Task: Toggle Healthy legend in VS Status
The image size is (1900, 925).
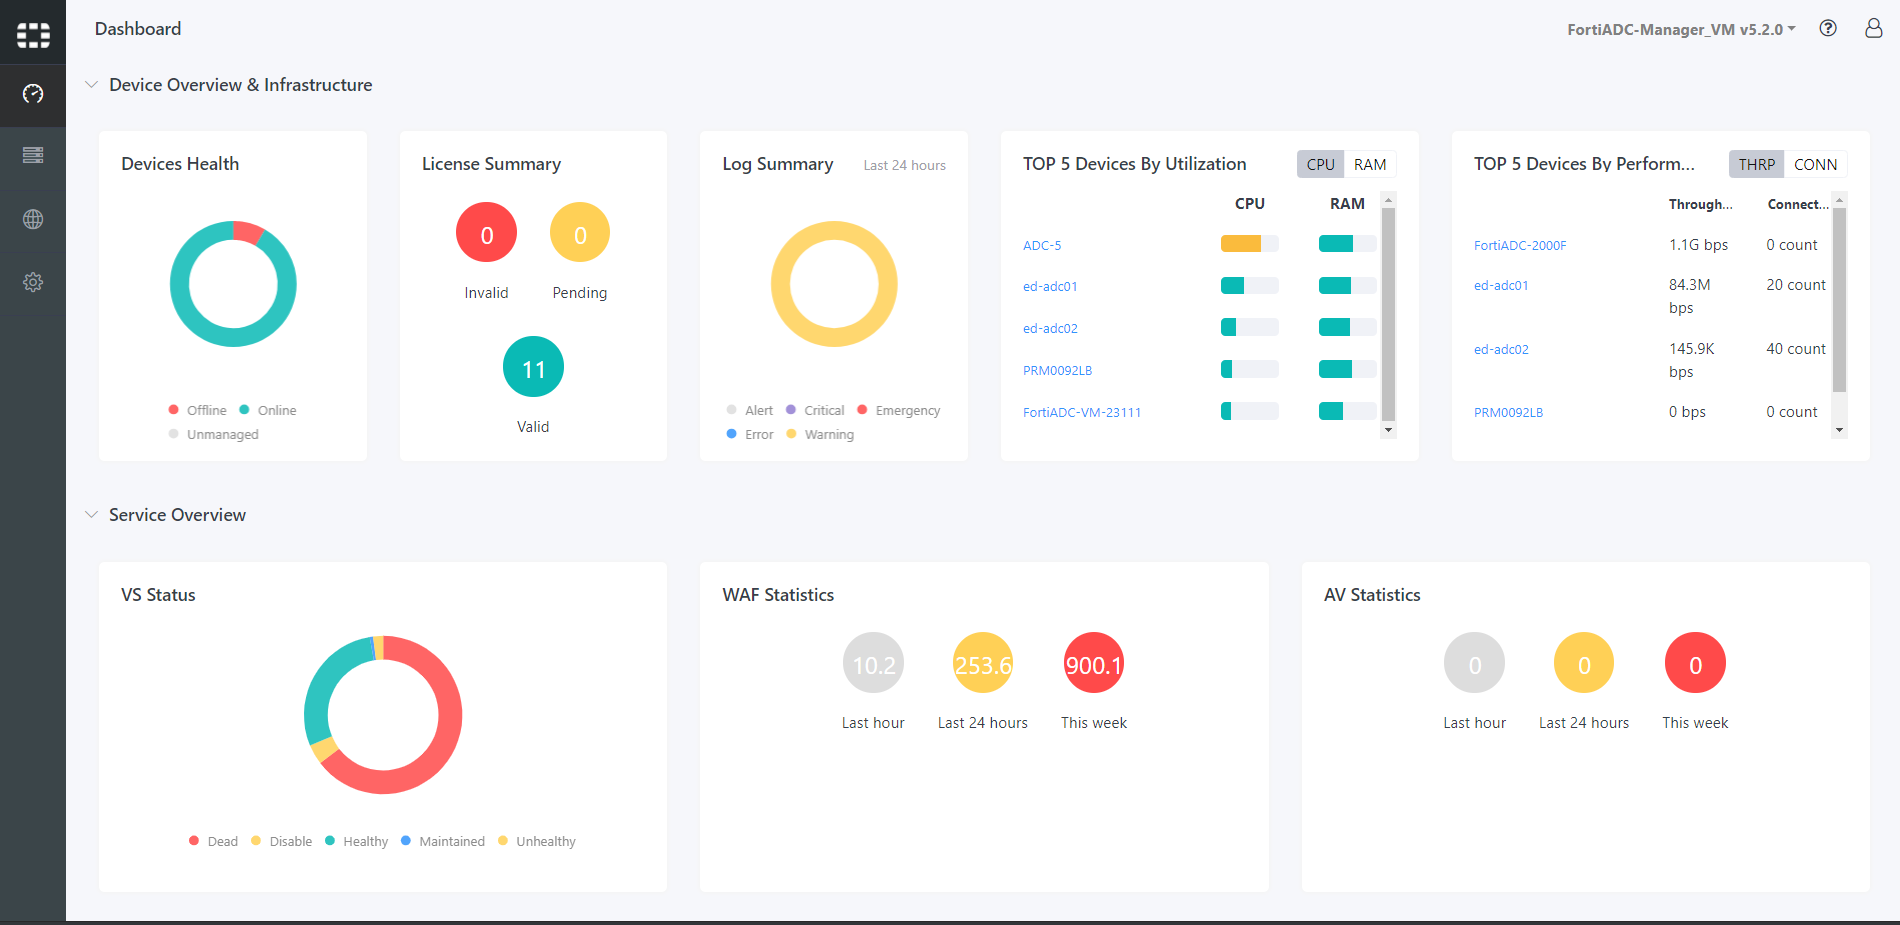Action: tap(357, 841)
